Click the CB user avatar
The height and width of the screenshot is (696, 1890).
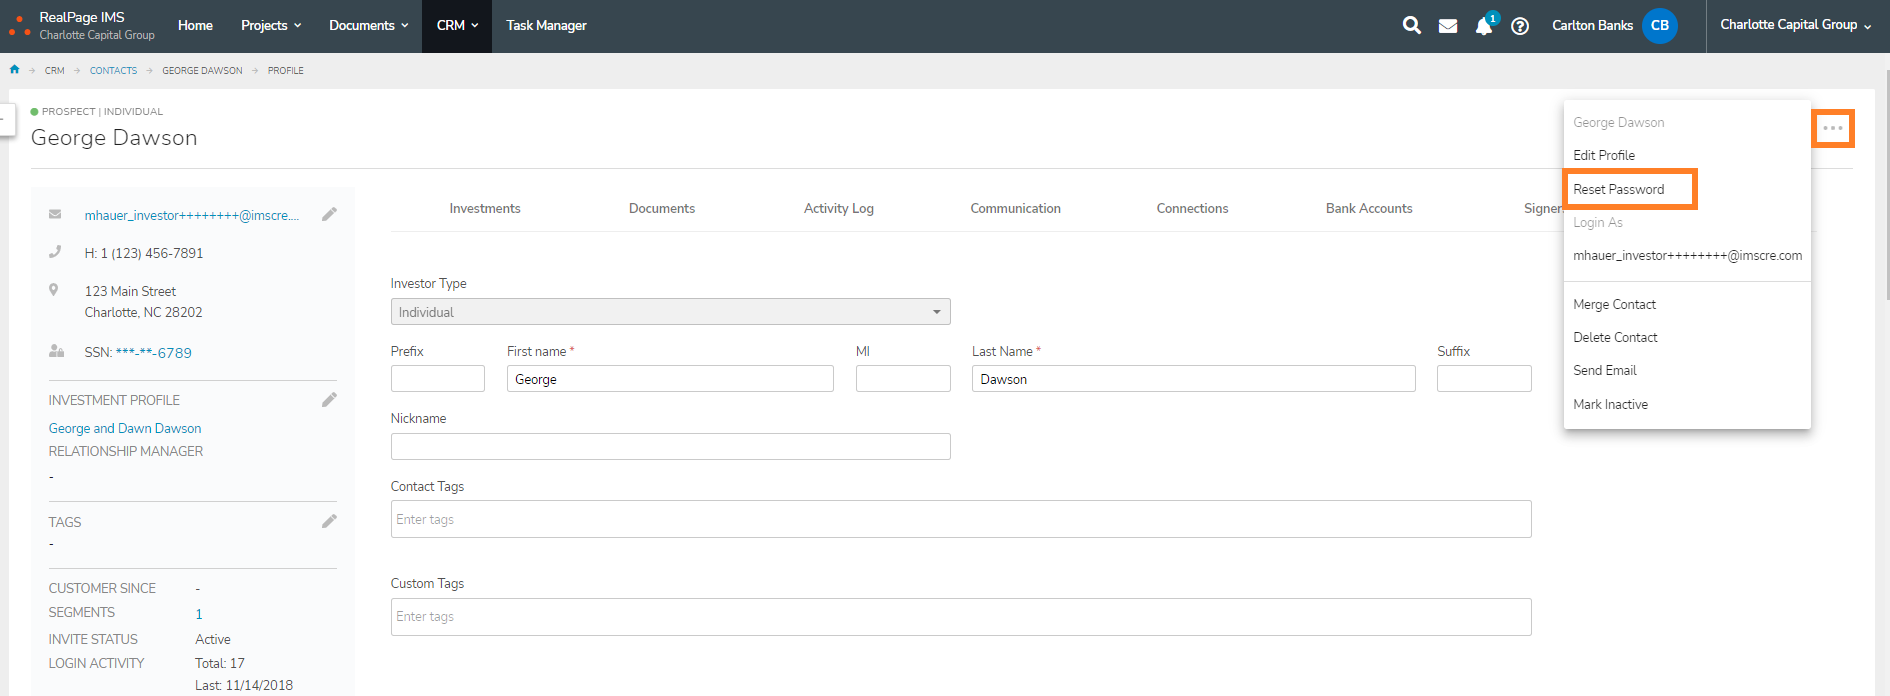pyautogui.click(x=1659, y=26)
